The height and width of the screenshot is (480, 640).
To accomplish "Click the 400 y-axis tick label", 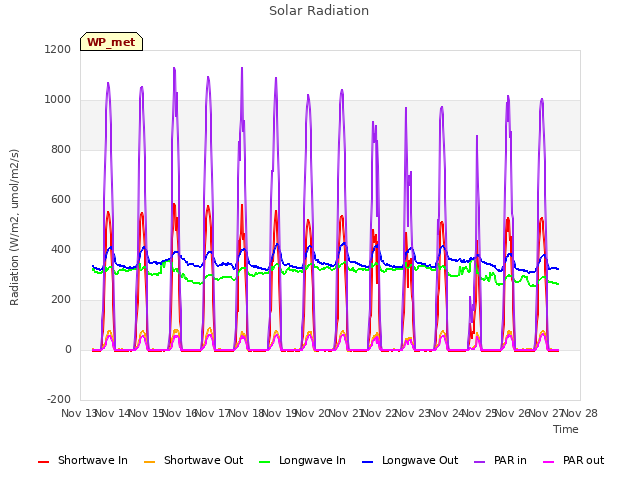I will coord(61,249).
